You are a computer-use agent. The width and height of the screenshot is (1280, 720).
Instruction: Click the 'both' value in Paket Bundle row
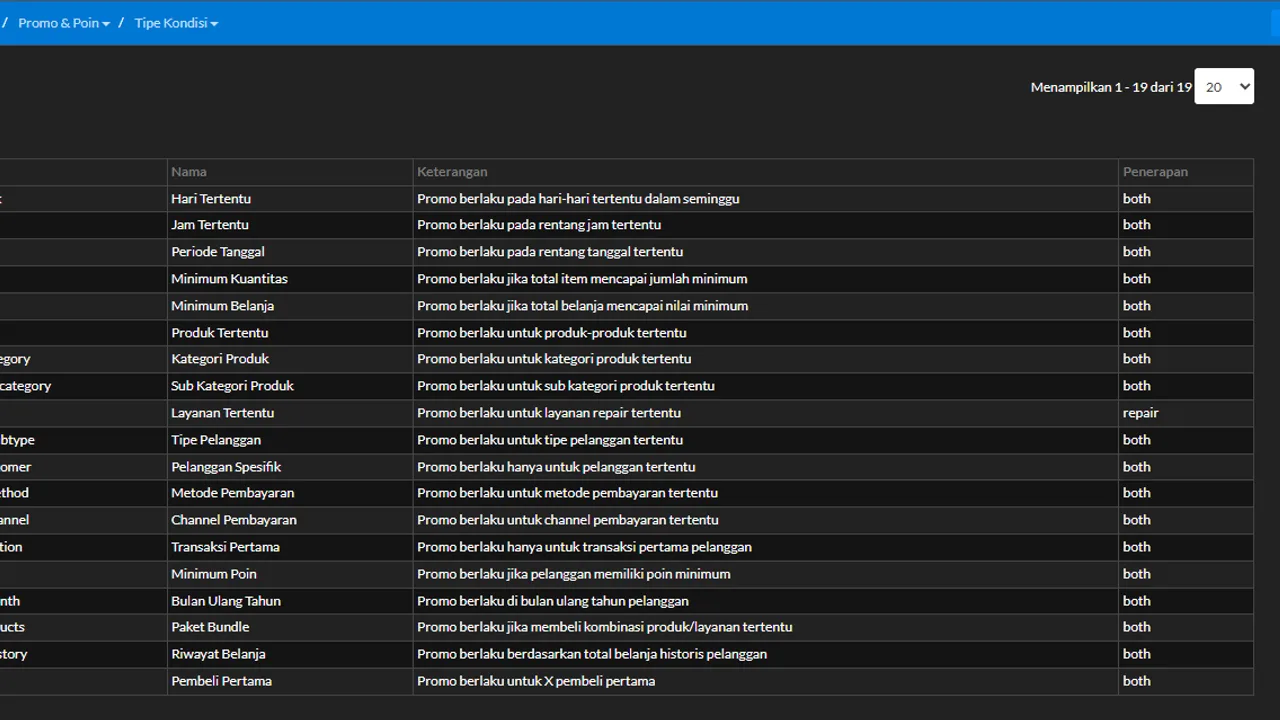click(x=1137, y=627)
